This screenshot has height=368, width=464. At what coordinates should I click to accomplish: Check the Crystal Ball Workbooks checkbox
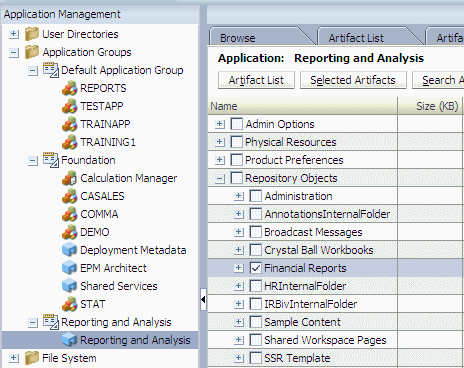[255, 250]
